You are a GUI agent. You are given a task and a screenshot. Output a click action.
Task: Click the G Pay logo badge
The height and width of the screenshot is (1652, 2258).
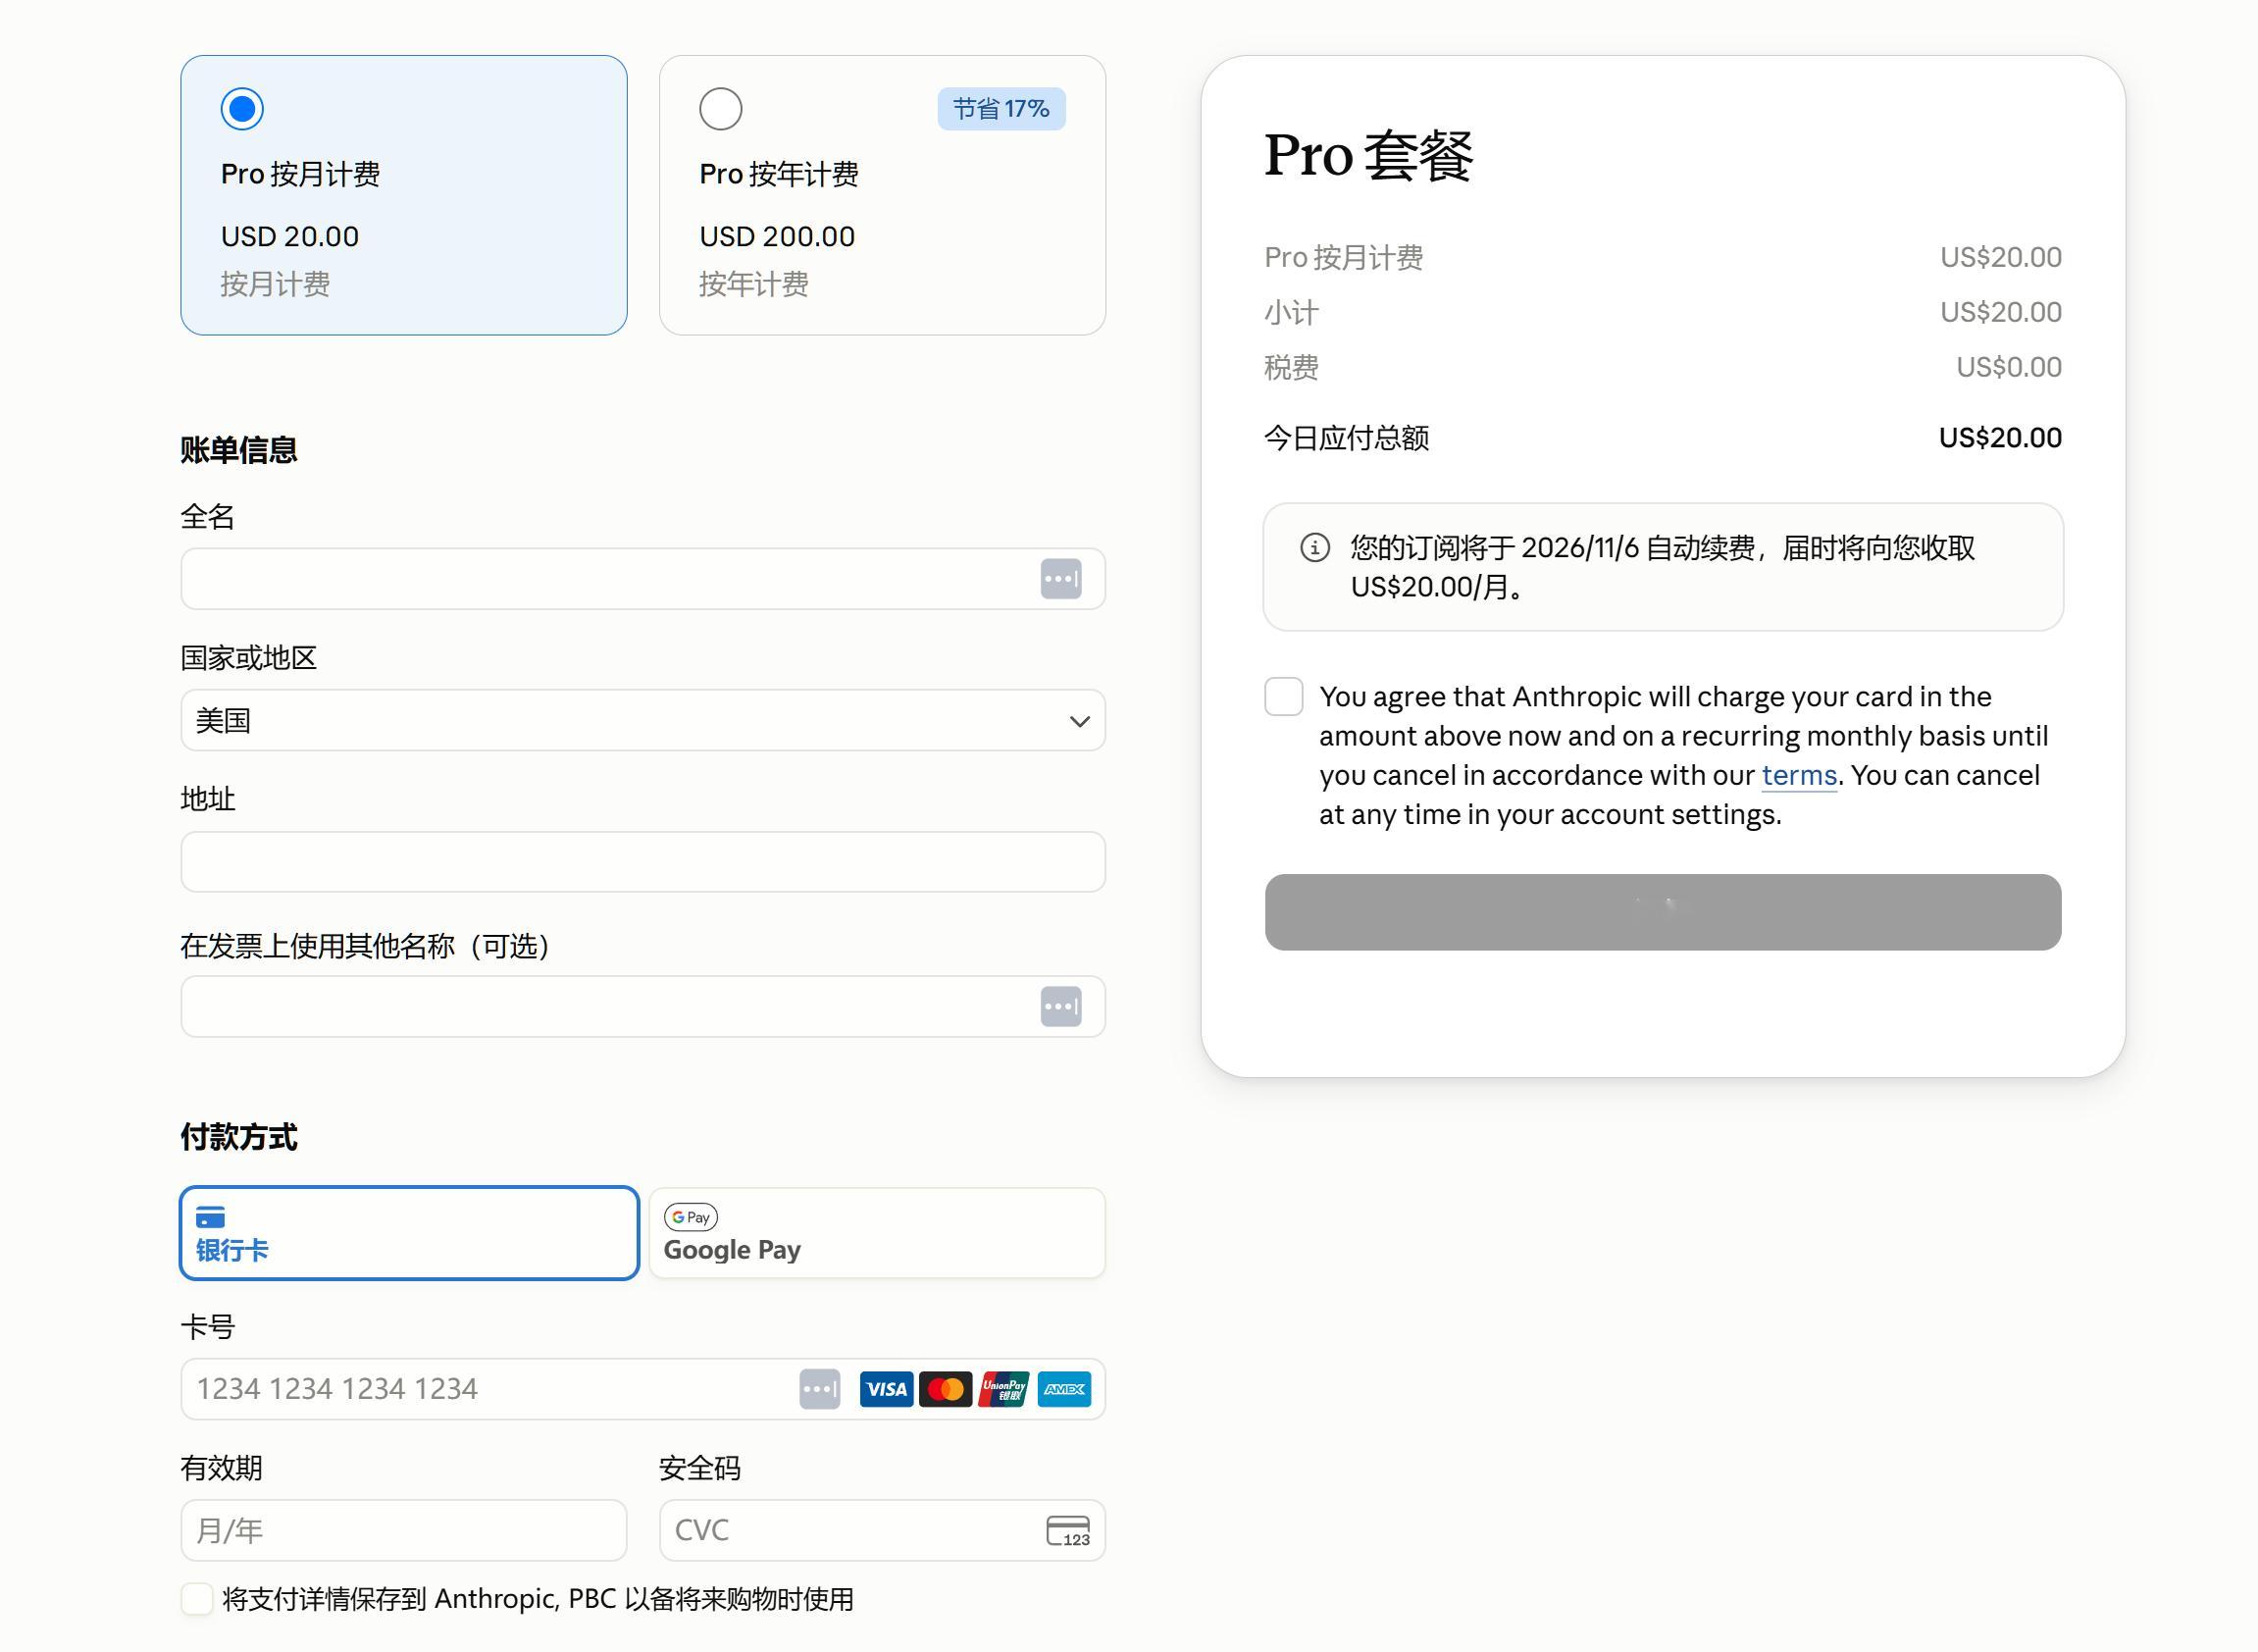coord(691,1217)
